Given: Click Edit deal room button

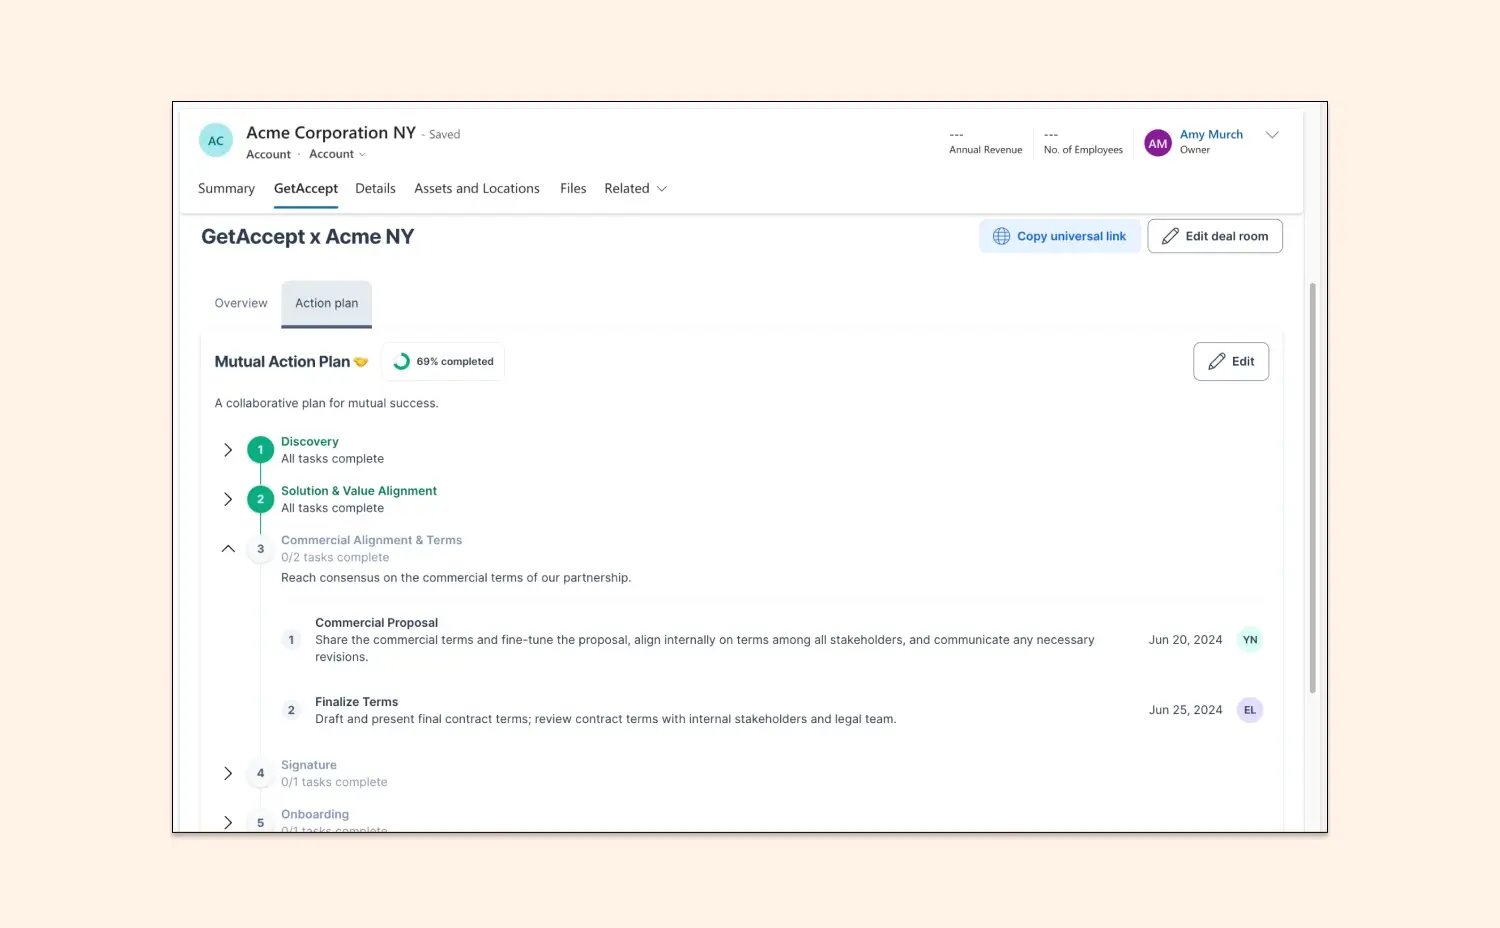Looking at the screenshot, I should [x=1215, y=236].
